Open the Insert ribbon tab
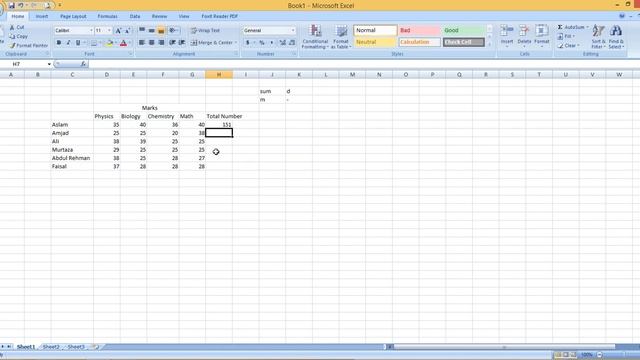The height and width of the screenshot is (360, 640). click(x=42, y=16)
